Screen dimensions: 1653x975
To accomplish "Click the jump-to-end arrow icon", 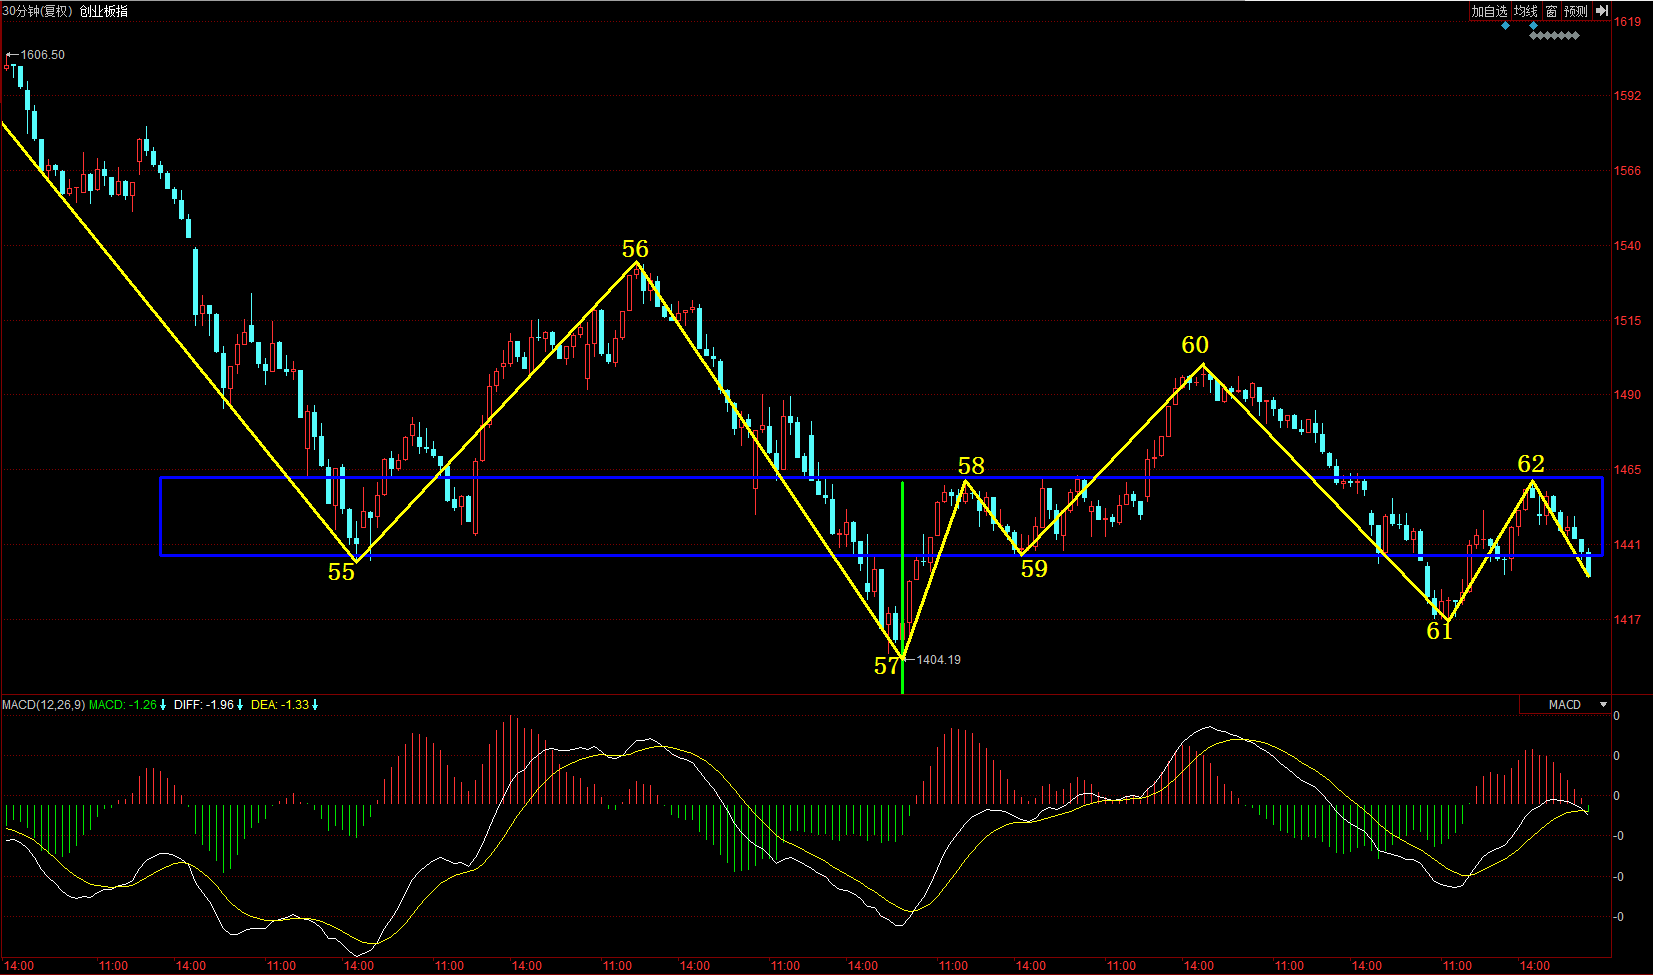I will coord(1601,11).
